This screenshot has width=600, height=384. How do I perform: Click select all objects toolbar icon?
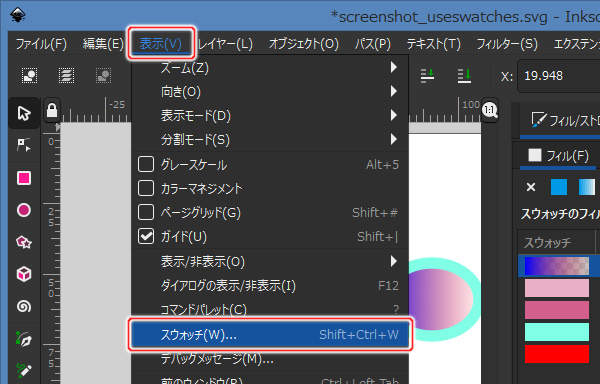tap(29, 75)
